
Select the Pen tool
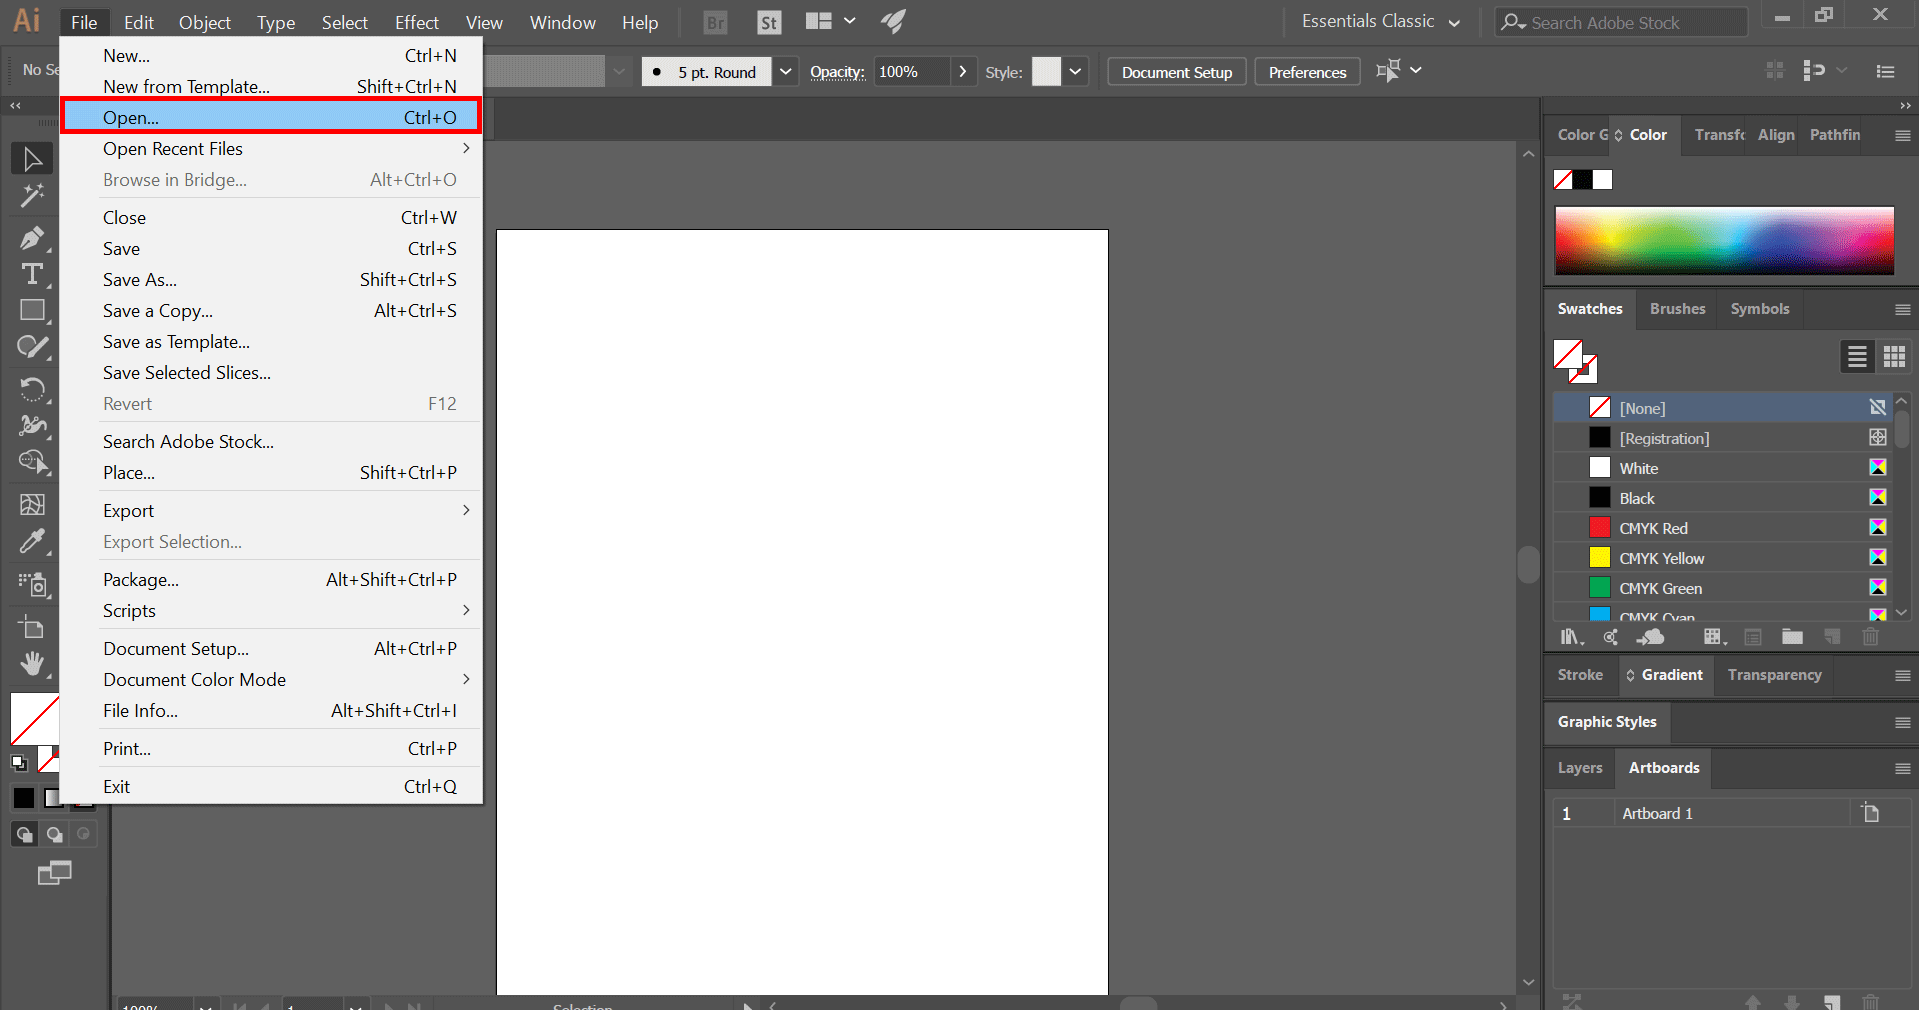pyautogui.click(x=32, y=238)
